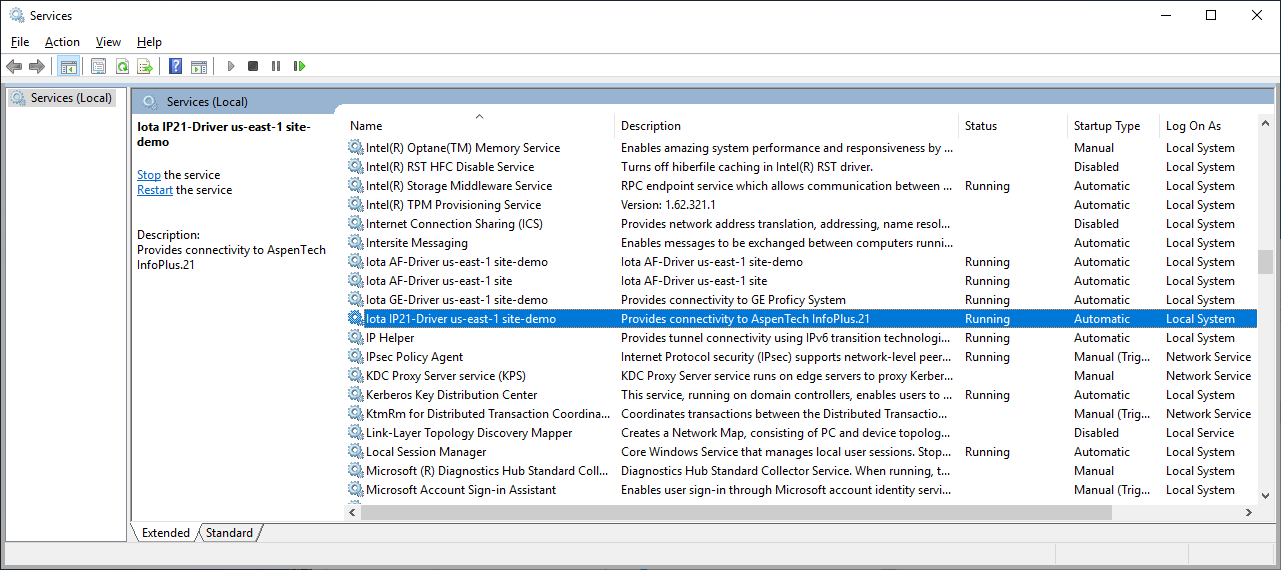Click the Refresh toolbar icon
This screenshot has height=570, width=1281.
click(x=122, y=66)
